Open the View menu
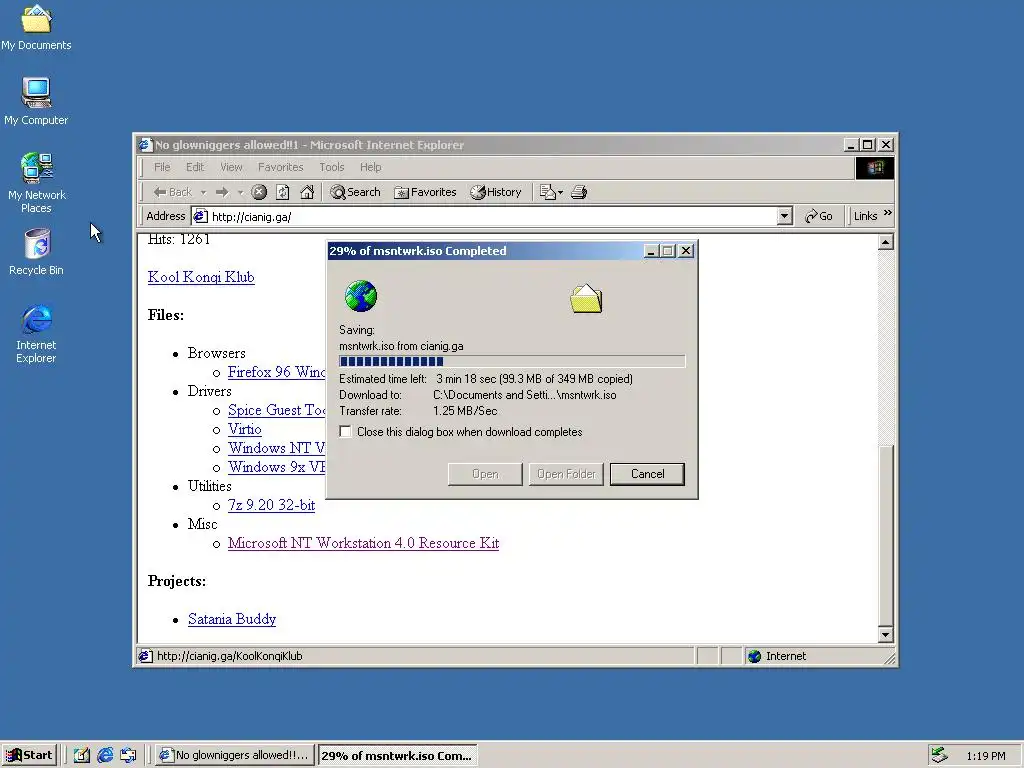Image resolution: width=1024 pixels, height=768 pixels. tap(231, 167)
